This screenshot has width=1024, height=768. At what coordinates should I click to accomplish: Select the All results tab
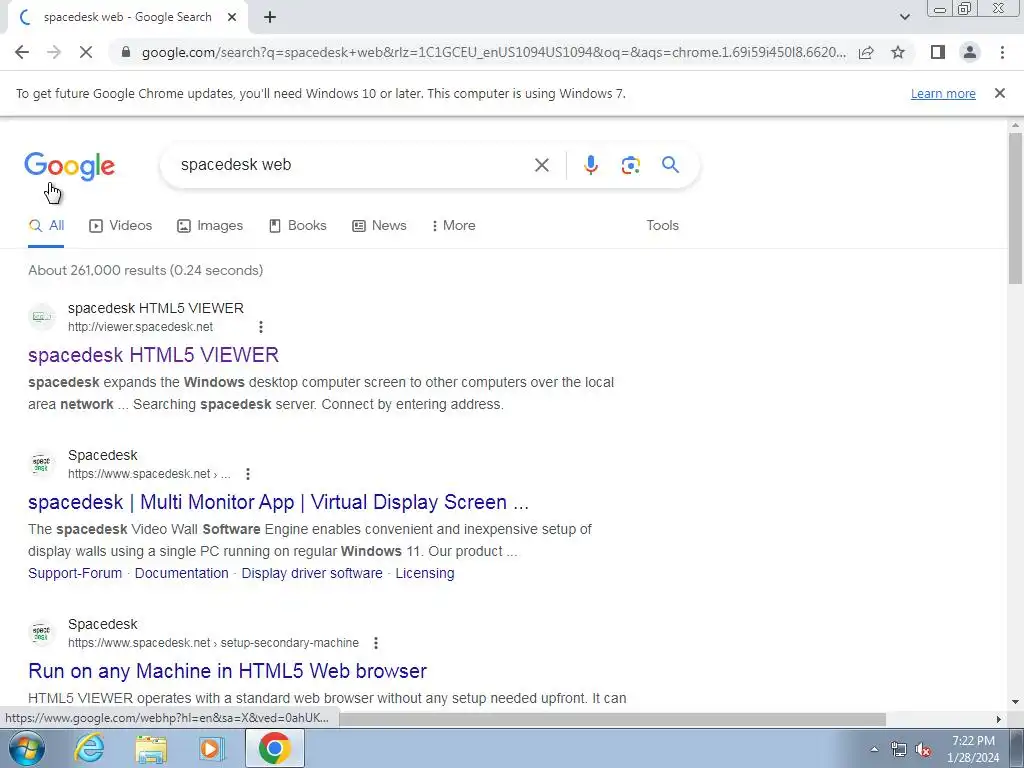[46, 226]
